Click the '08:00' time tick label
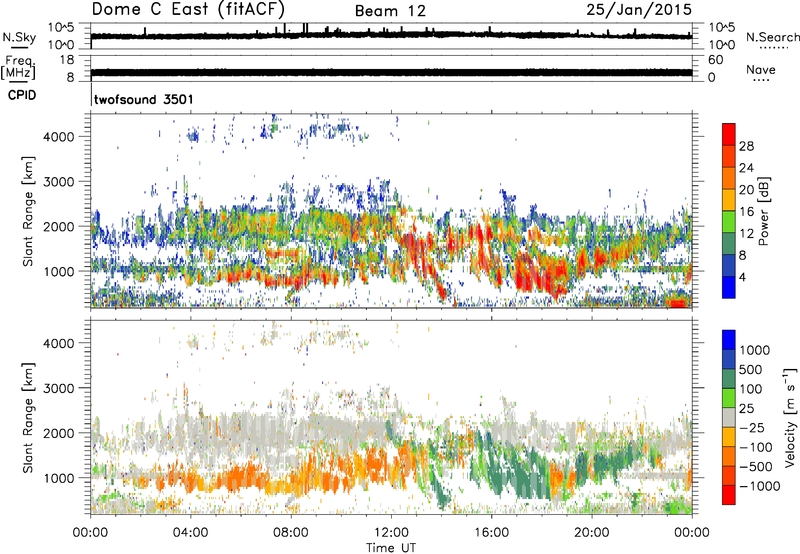This screenshot has width=800, height=554. click(291, 533)
